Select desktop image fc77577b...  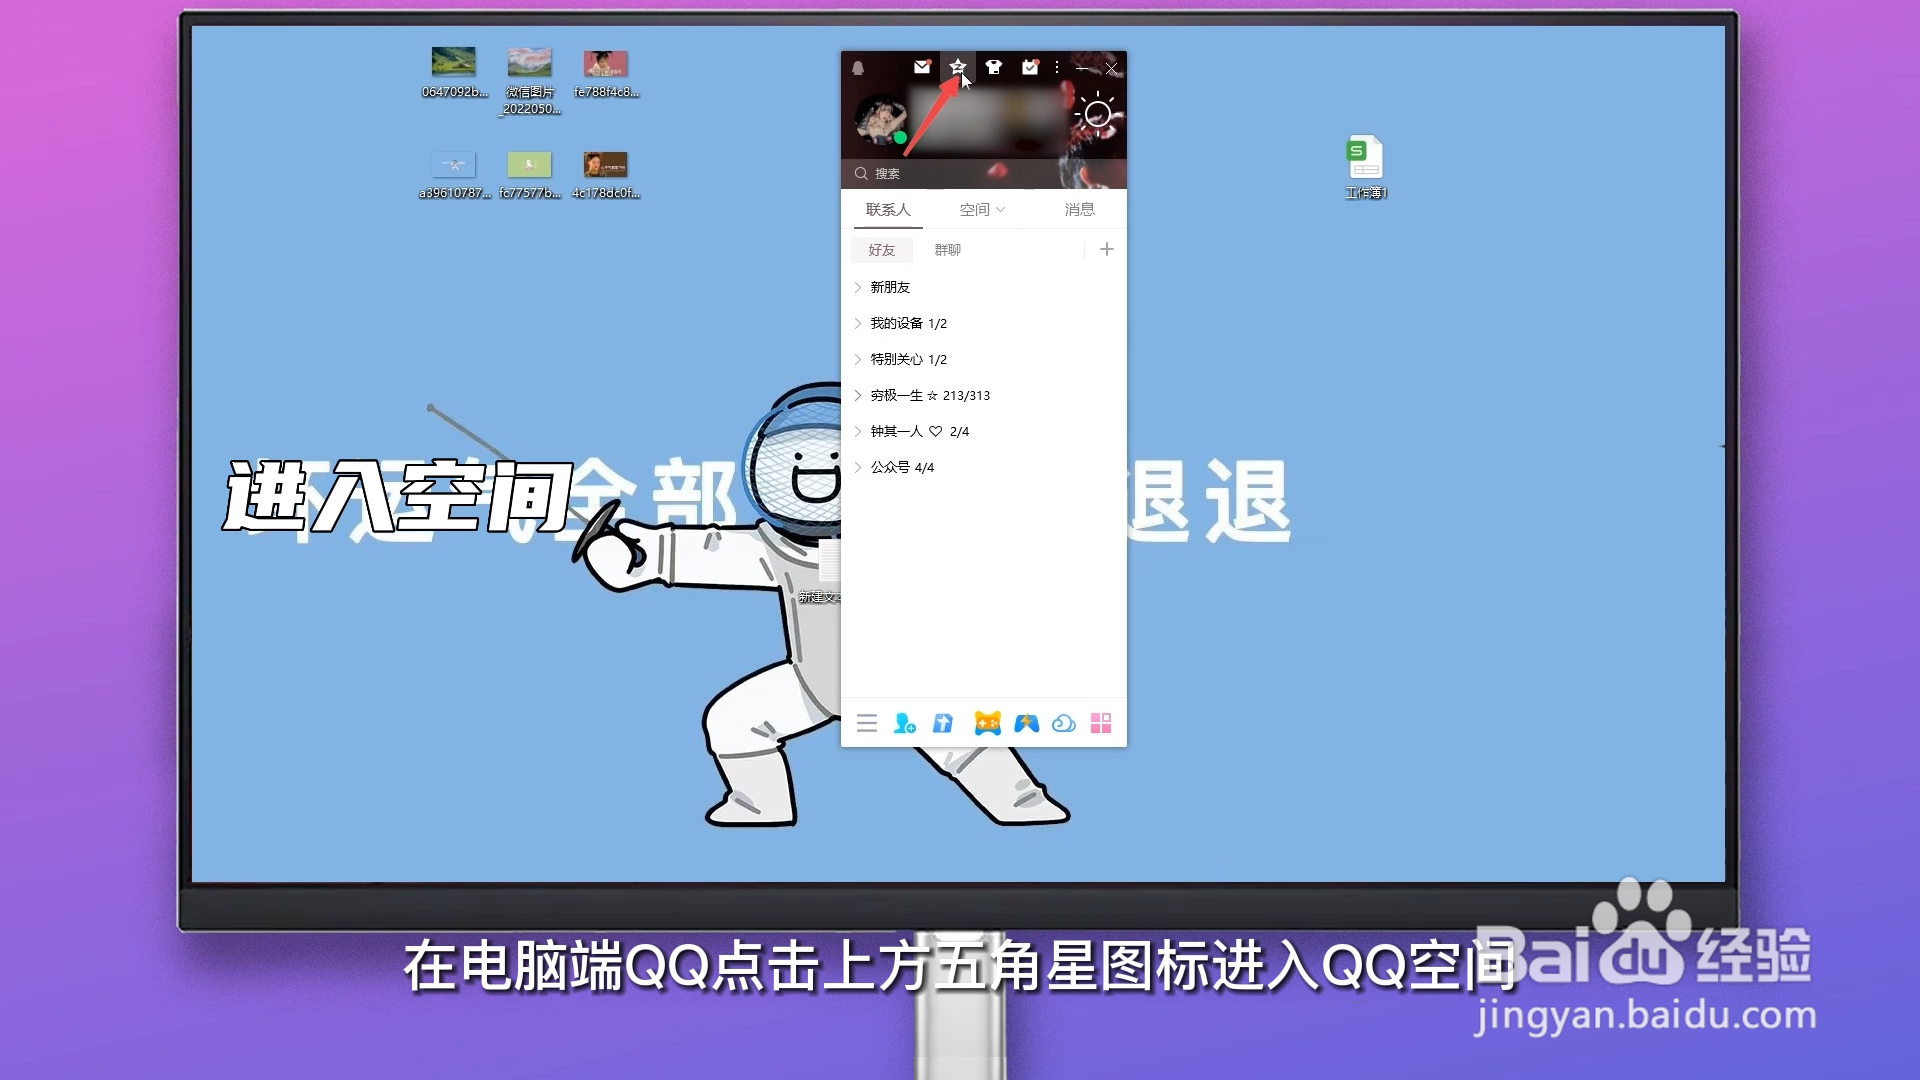point(530,175)
